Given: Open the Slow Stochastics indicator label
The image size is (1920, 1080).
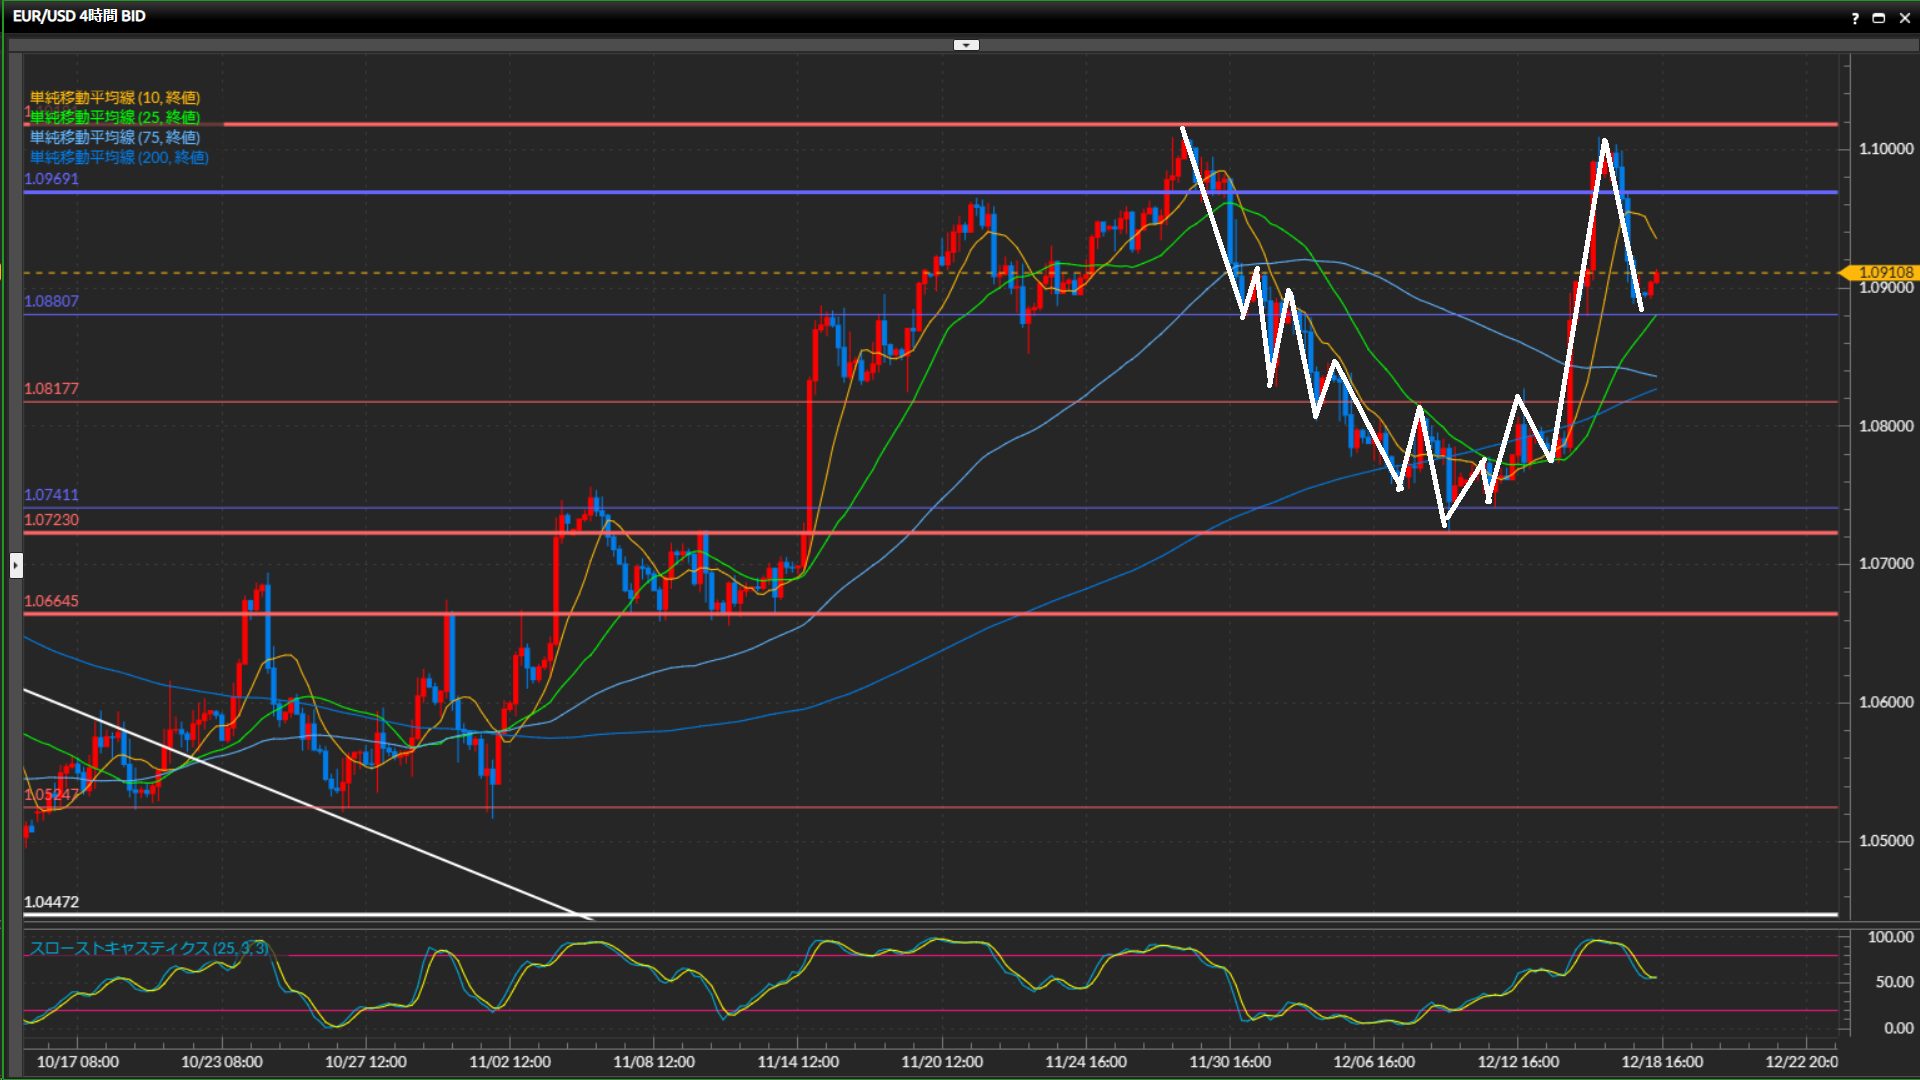Looking at the screenshot, I should click(148, 948).
